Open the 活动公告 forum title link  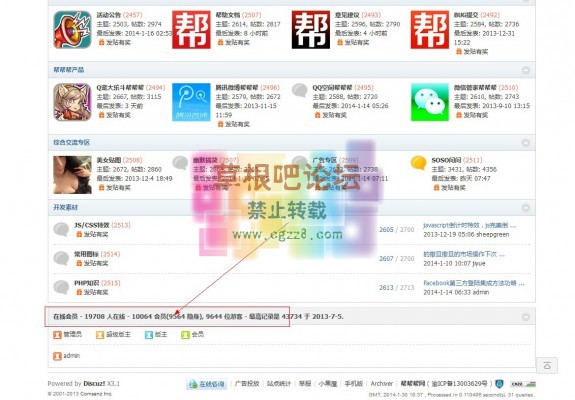[x=109, y=15]
